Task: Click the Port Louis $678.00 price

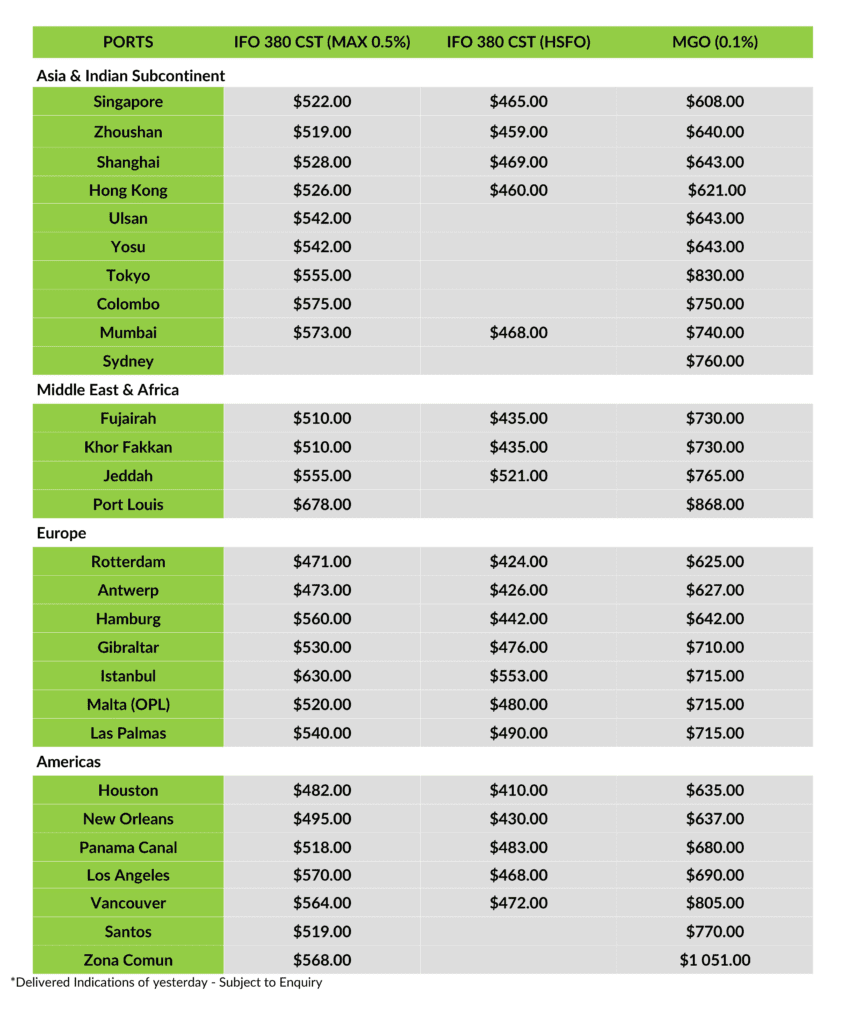Action: (322, 504)
